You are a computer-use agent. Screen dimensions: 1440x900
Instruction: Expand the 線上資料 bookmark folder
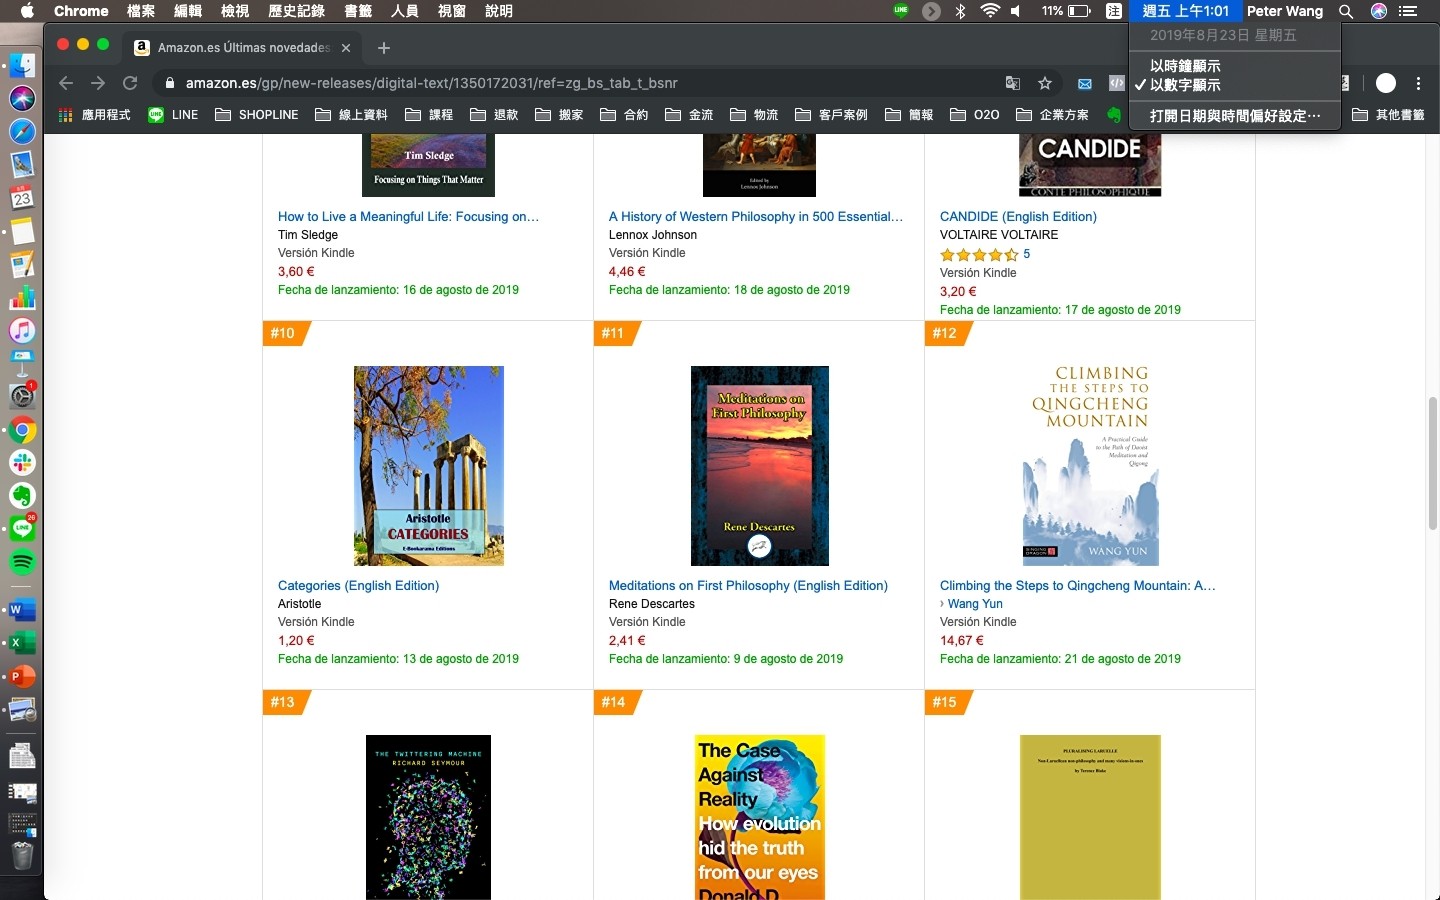tap(351, 115)
